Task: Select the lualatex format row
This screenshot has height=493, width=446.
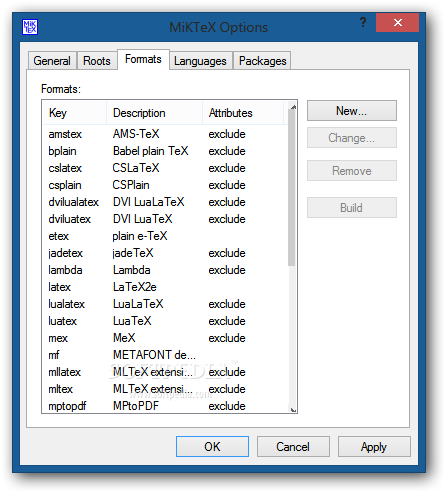Action: pos(165,304)
